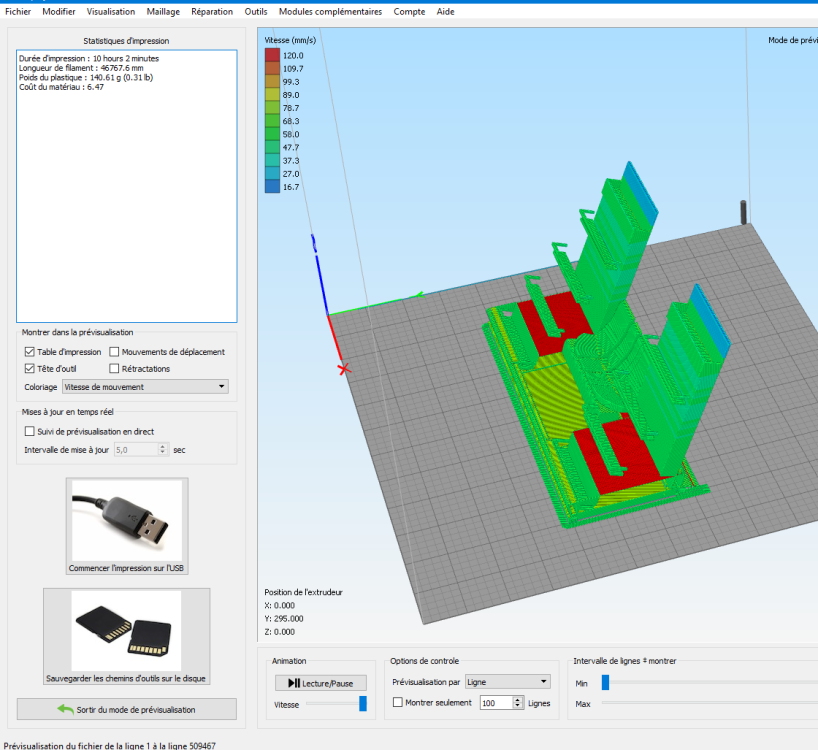Click the green 58.0 speed legend swatch
818x750 pixels.
(272, 134)
